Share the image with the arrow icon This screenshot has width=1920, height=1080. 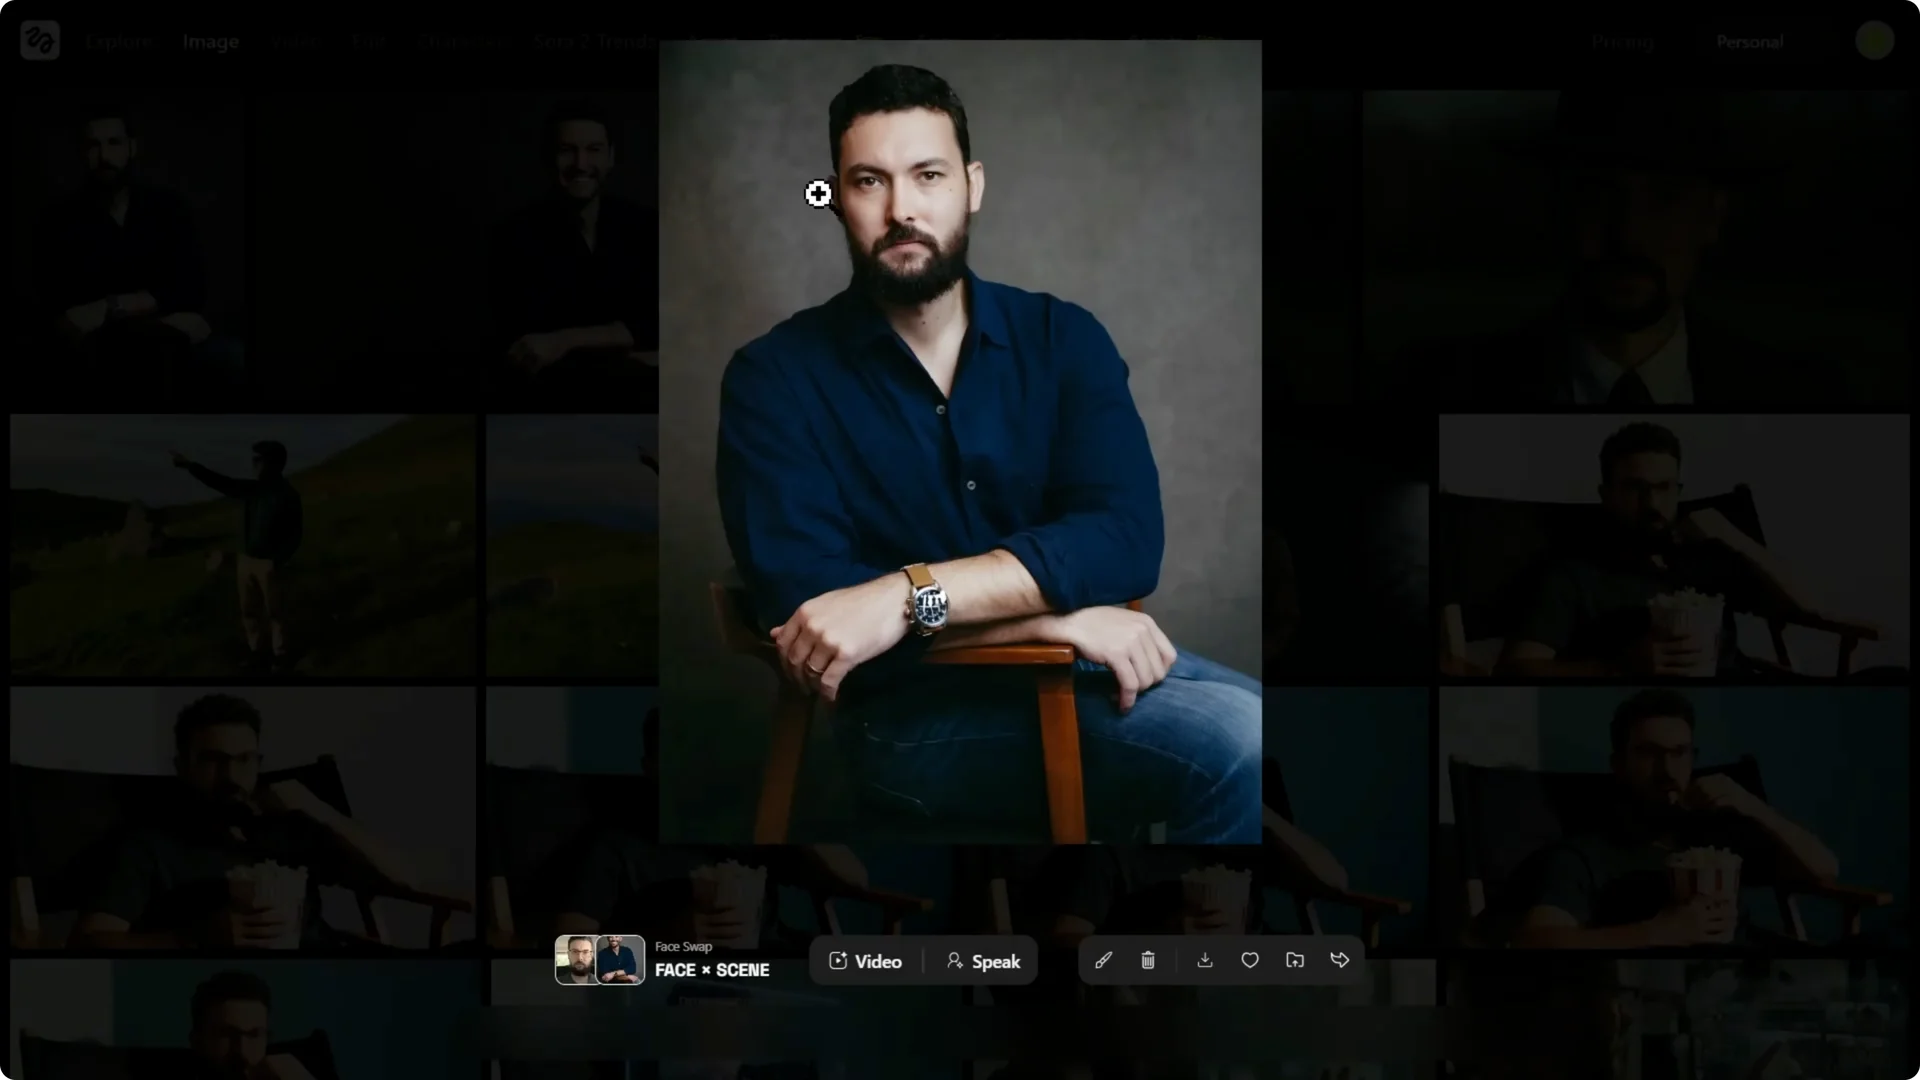click(x=1340, y=960)
